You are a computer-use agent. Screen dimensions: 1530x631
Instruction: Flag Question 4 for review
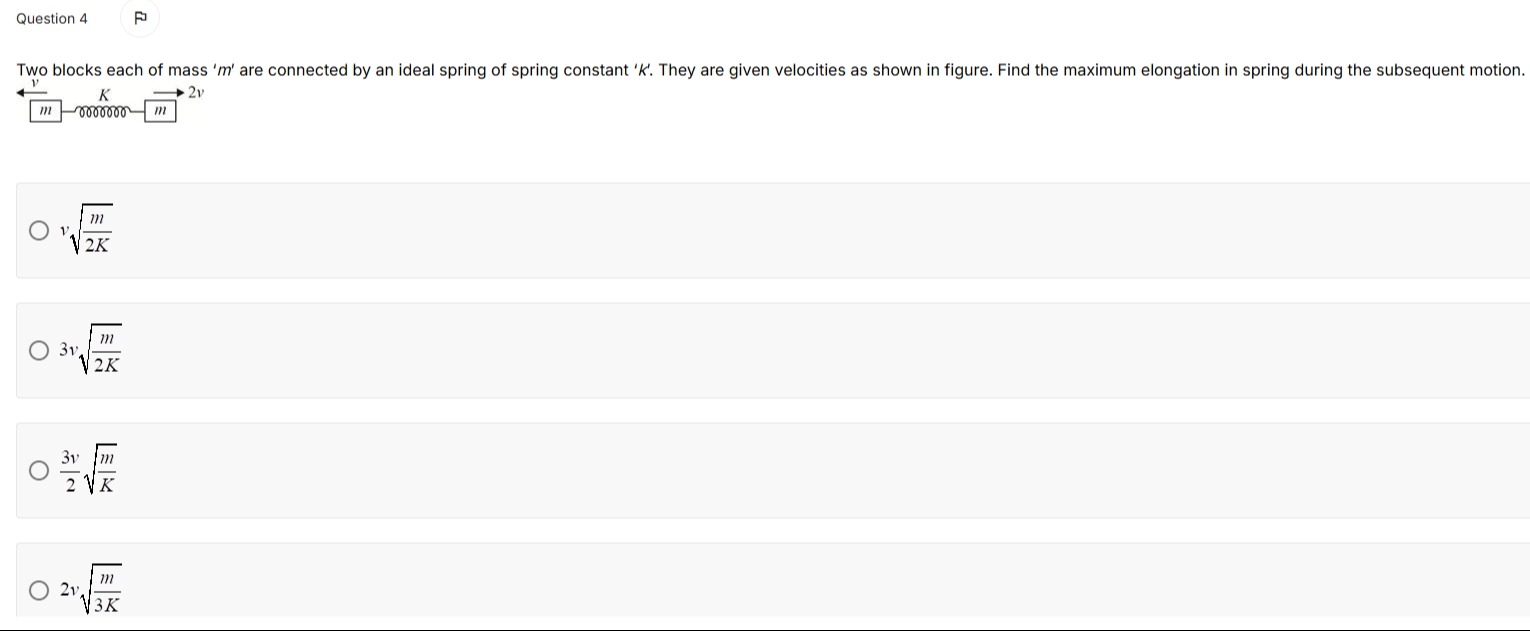pyautogui.click(x=139, y=17)
